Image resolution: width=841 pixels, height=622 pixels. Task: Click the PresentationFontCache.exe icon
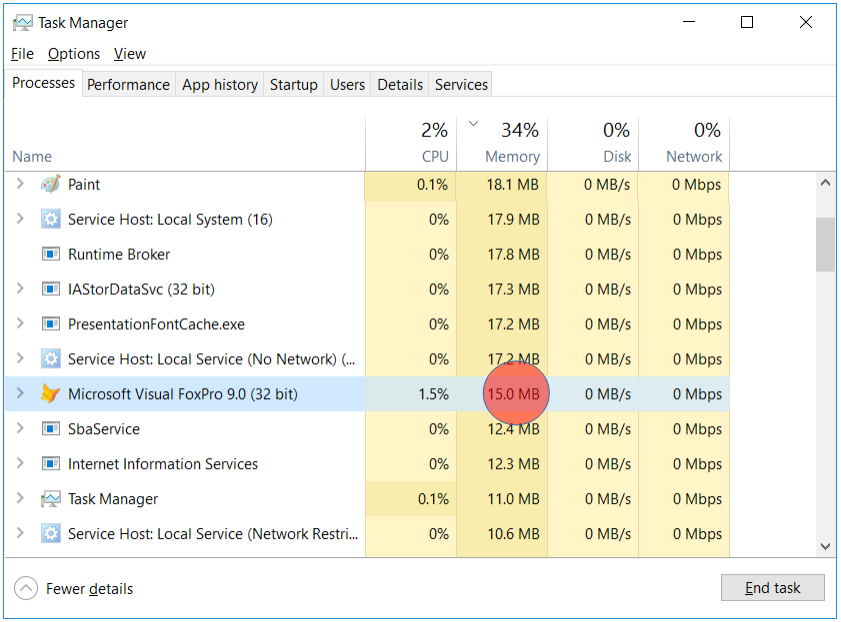(50, 325)
